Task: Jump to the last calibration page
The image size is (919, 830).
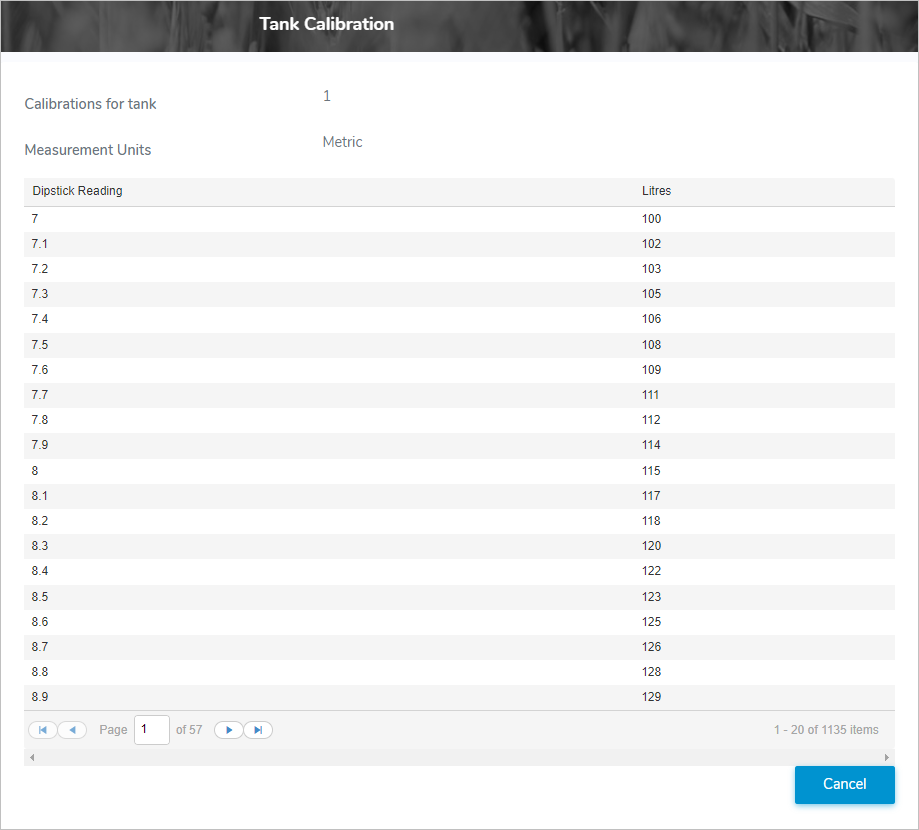Action: tap(258, 730)
